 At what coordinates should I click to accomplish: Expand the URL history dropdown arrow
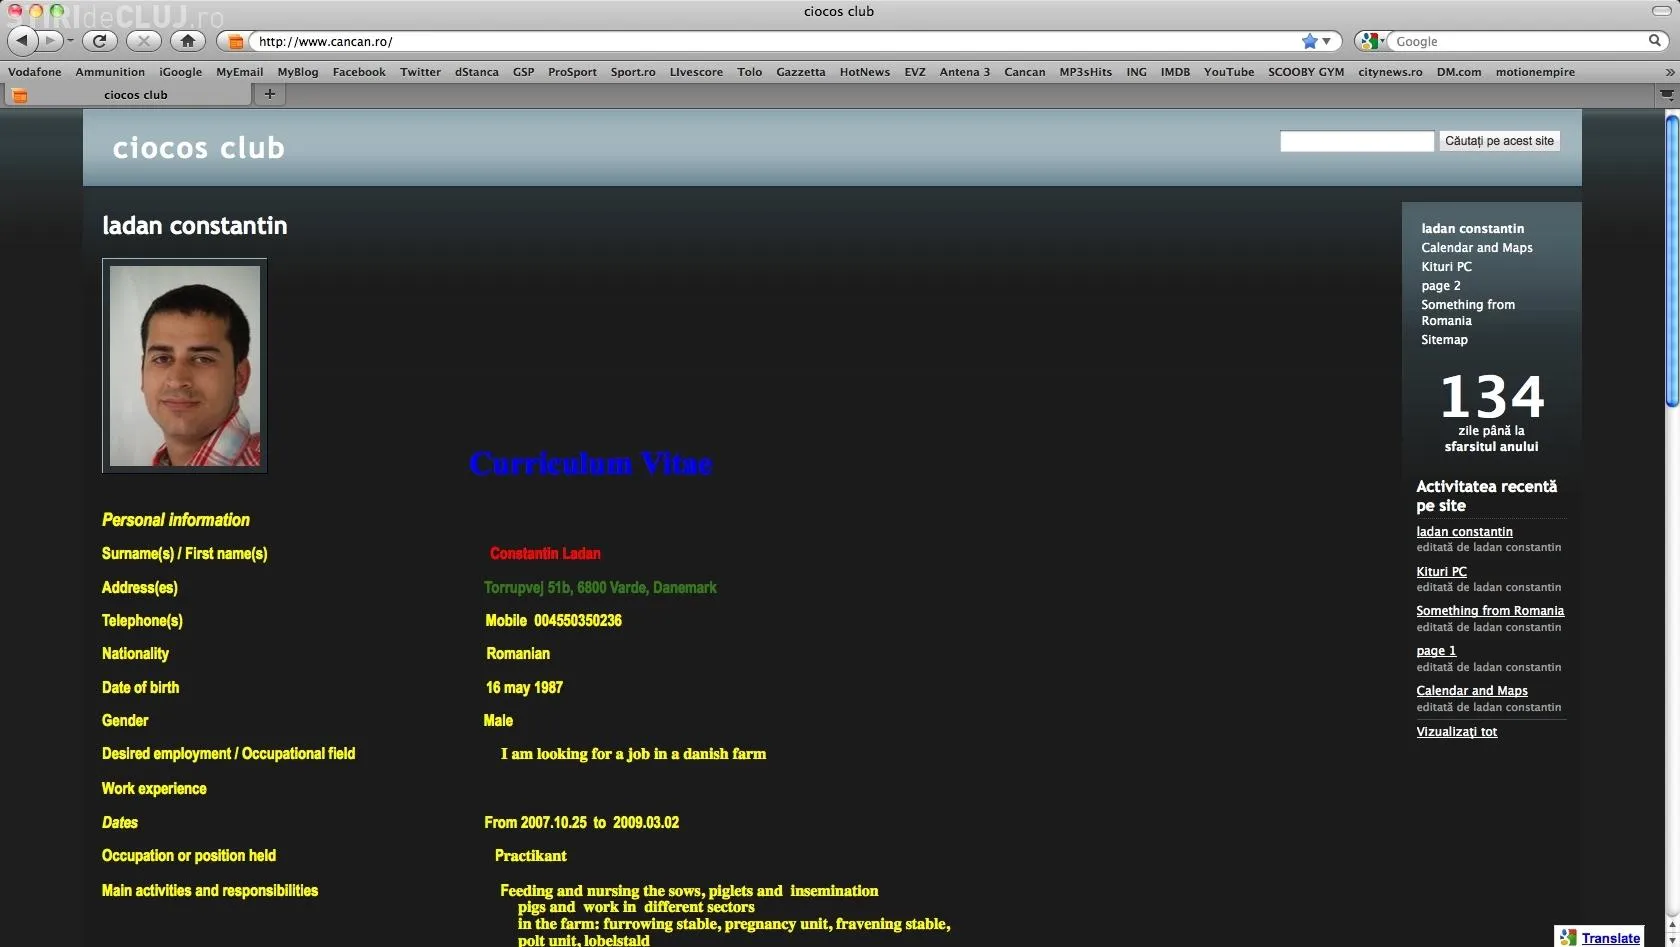coord(1327,41)
